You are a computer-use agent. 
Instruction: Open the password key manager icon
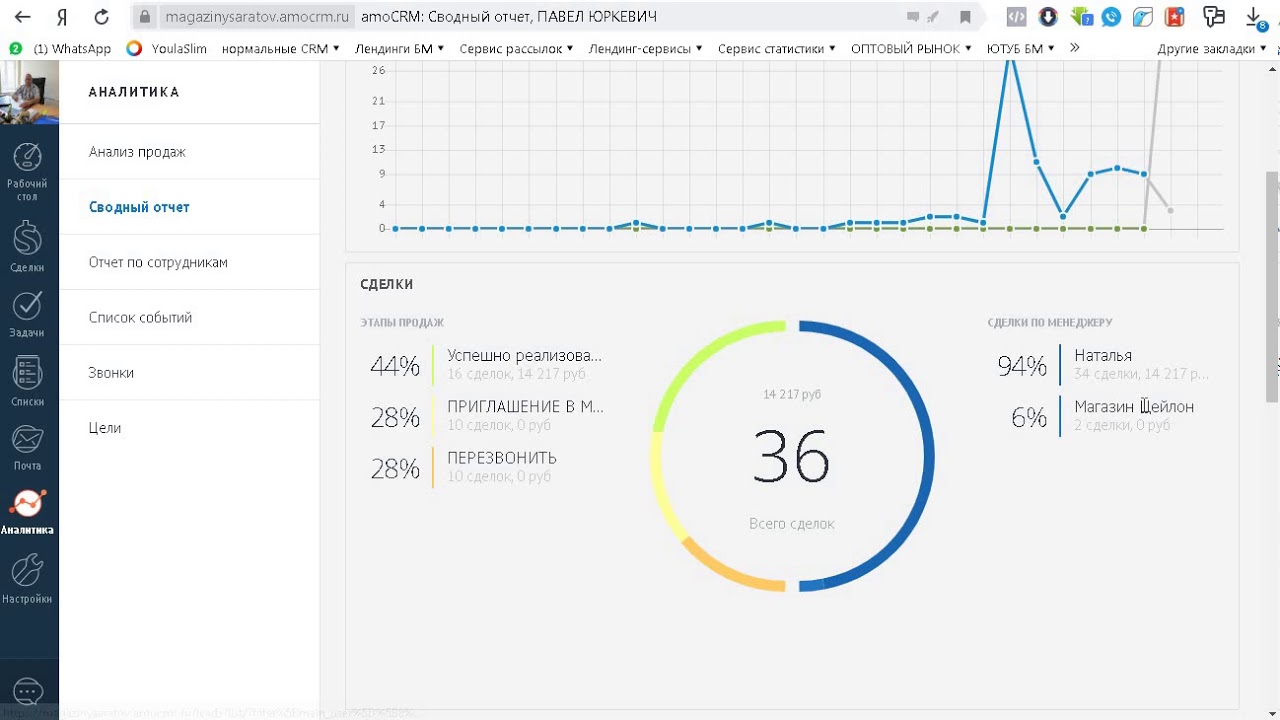[1214, 17]
